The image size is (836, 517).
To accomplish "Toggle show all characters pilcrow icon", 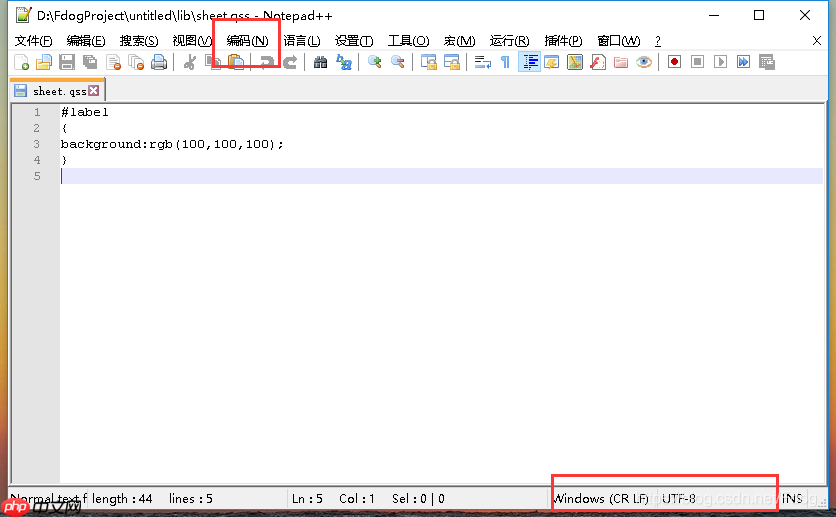I will pos(505,62).
